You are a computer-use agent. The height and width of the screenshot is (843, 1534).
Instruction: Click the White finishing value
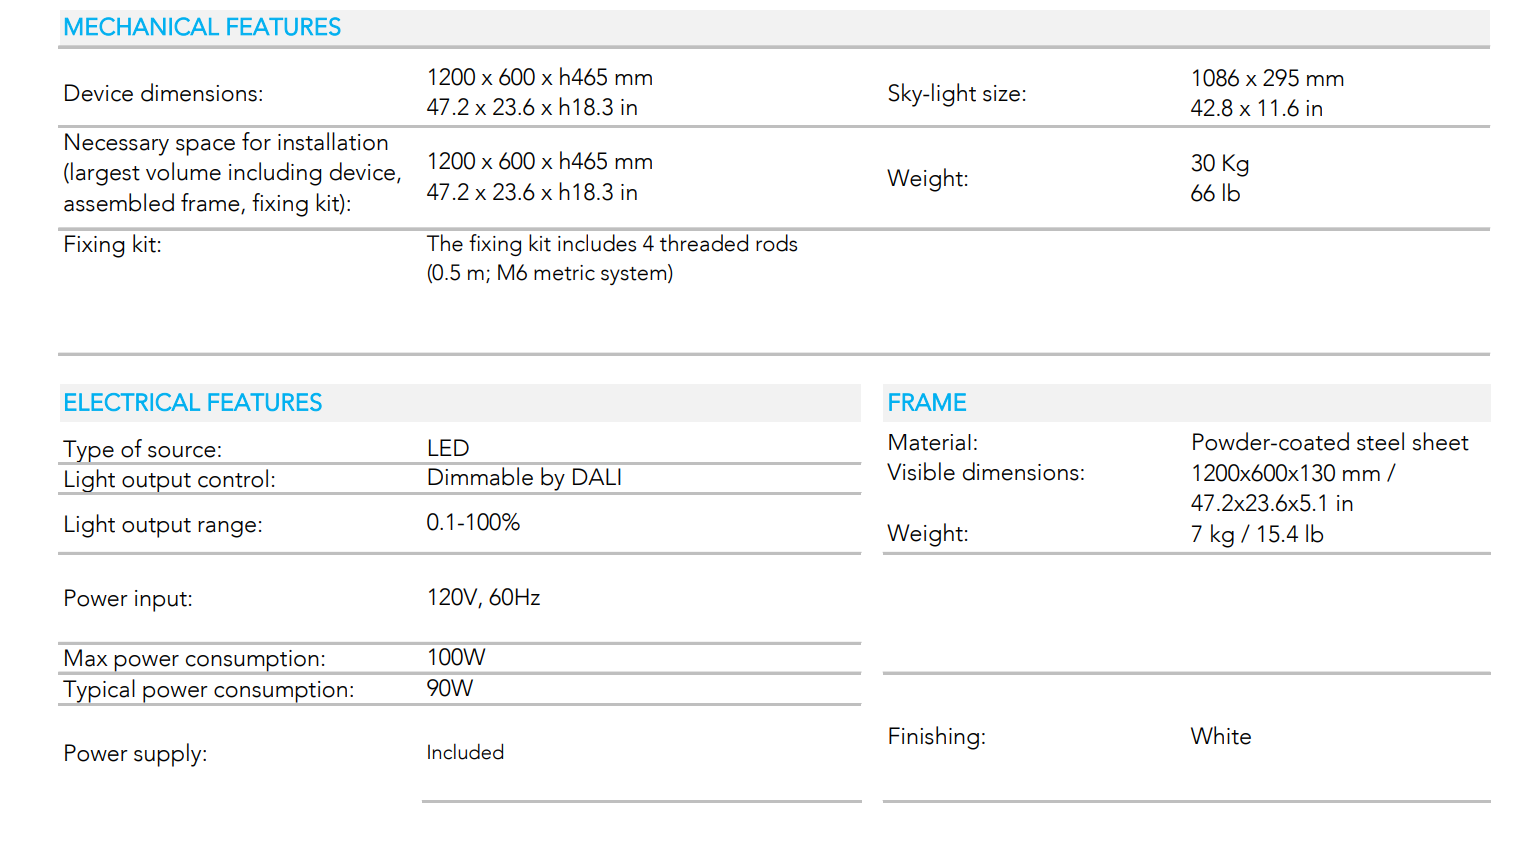pyautogui.click(x=1221, y=736)
